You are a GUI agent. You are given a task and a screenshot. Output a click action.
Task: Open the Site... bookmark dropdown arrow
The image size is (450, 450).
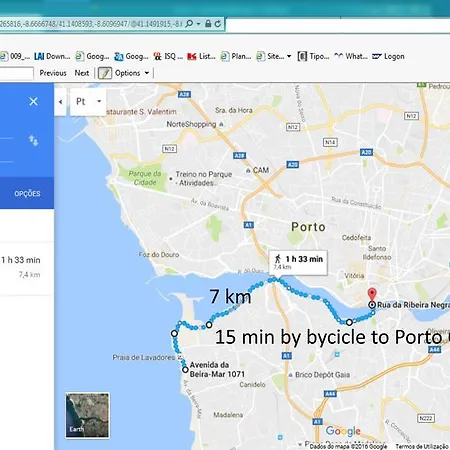(x=289, y=56)
